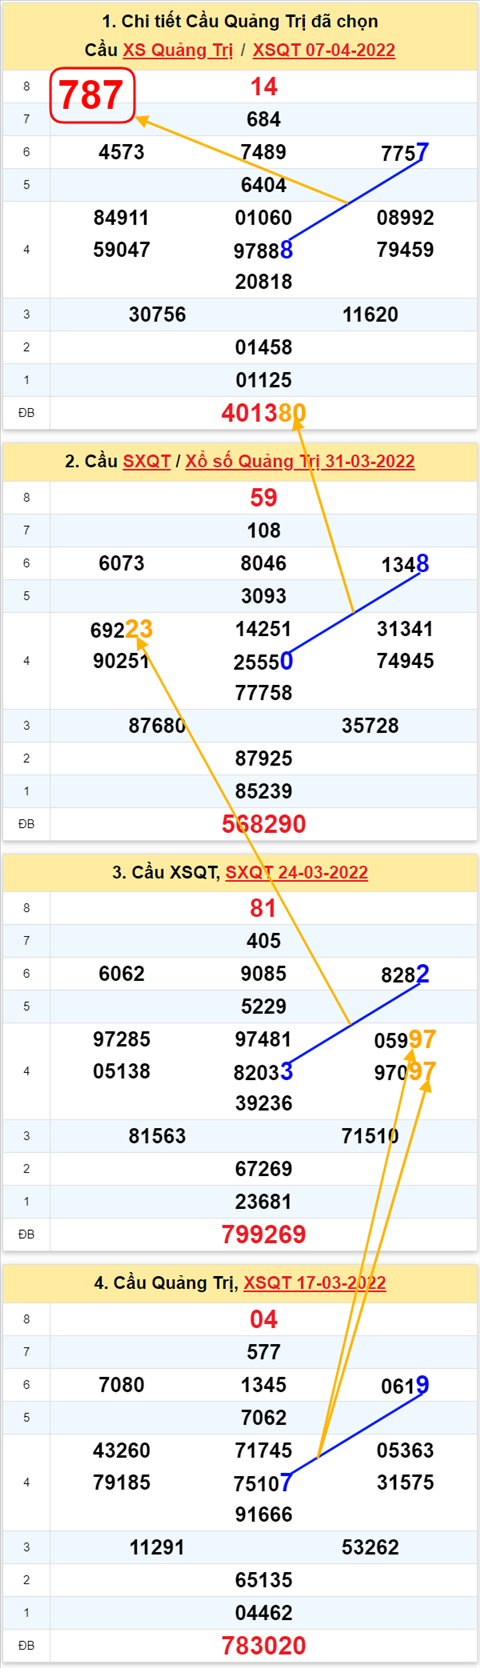Screen dimensions: 480x1668
Task: Select the number 7489
Action: (264, 152)
